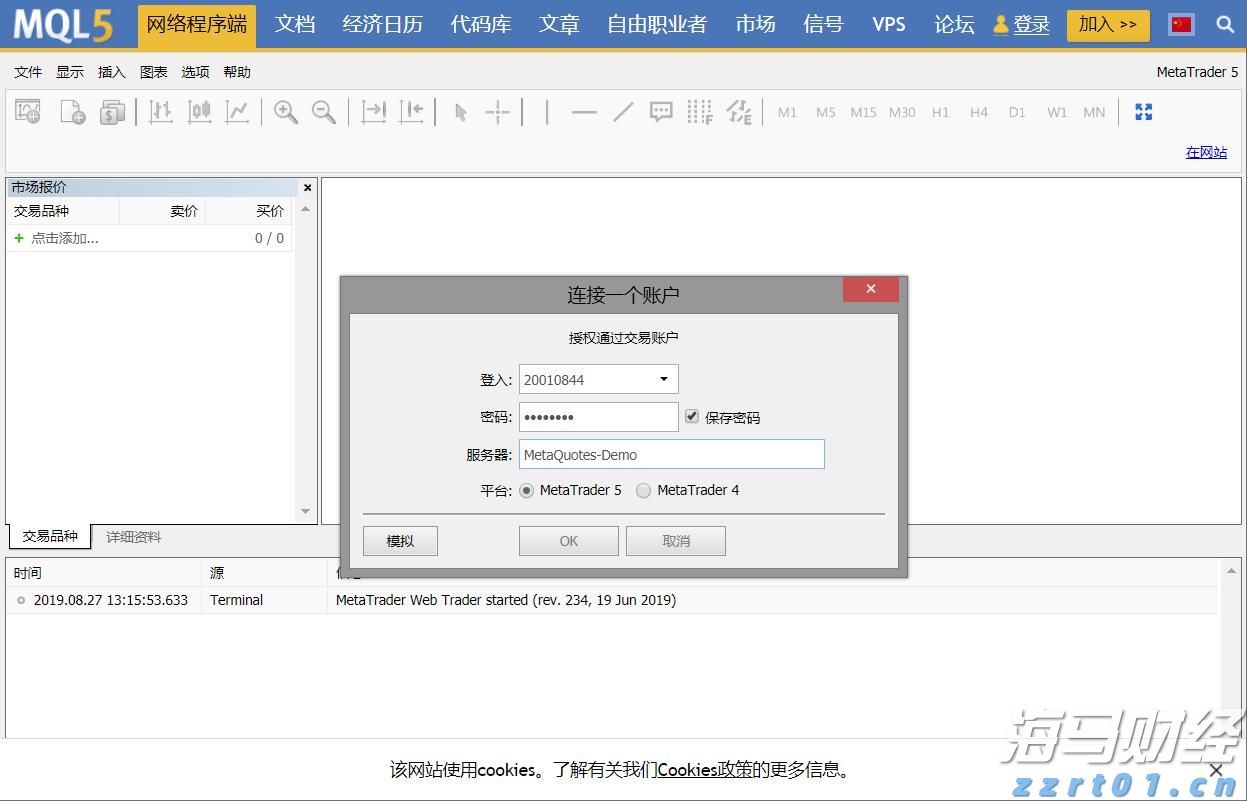1247x801 pixels.
Task: Enable chart auto scroll
Action: tap(372, 112)
